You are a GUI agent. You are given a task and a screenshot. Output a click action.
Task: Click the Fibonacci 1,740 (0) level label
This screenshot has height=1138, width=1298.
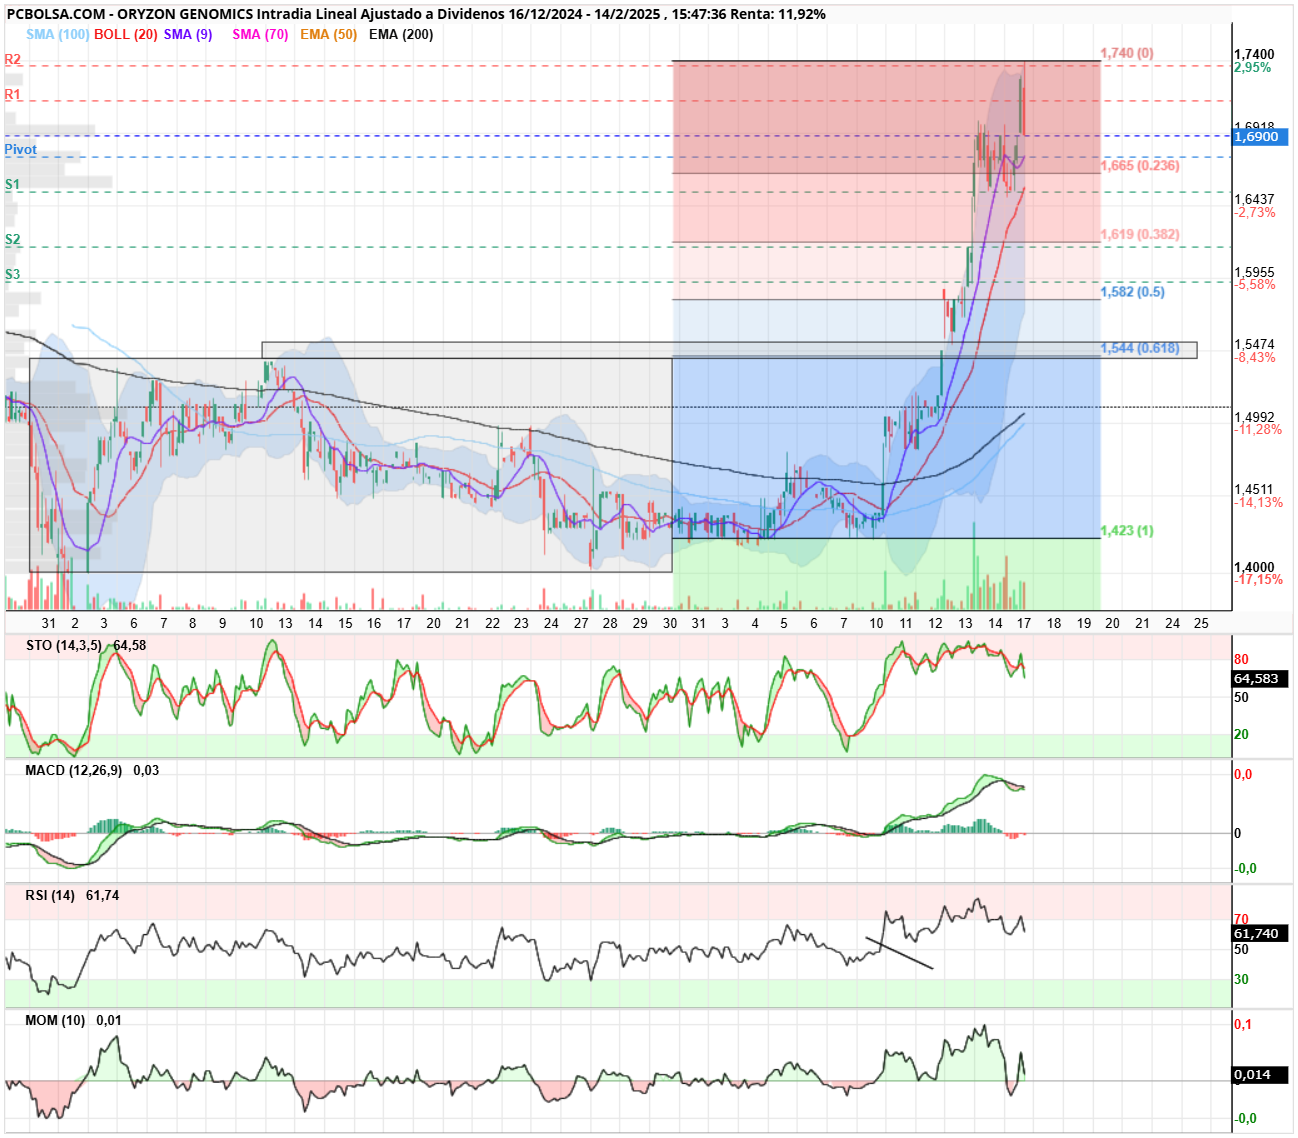tap(1127, 53)
